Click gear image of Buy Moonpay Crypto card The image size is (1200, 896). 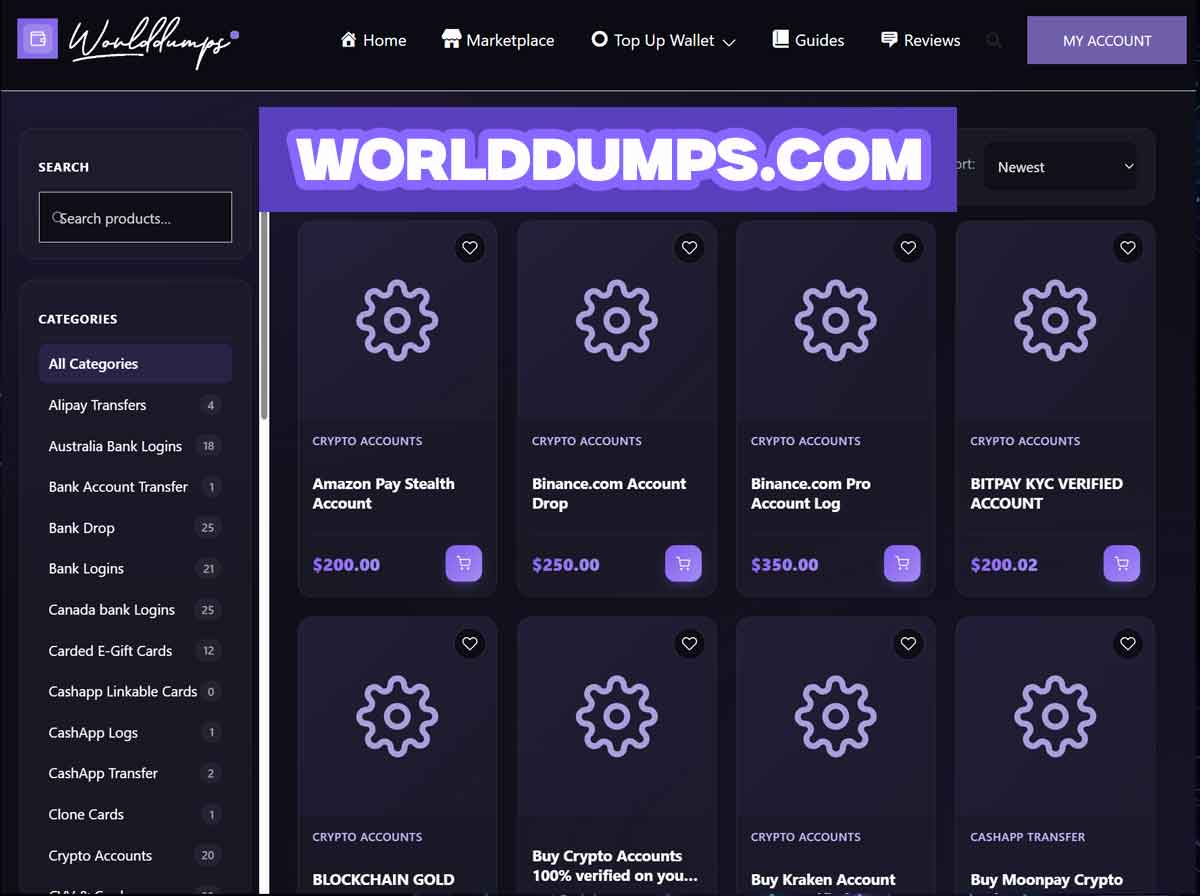click(x=1055, y=716)
